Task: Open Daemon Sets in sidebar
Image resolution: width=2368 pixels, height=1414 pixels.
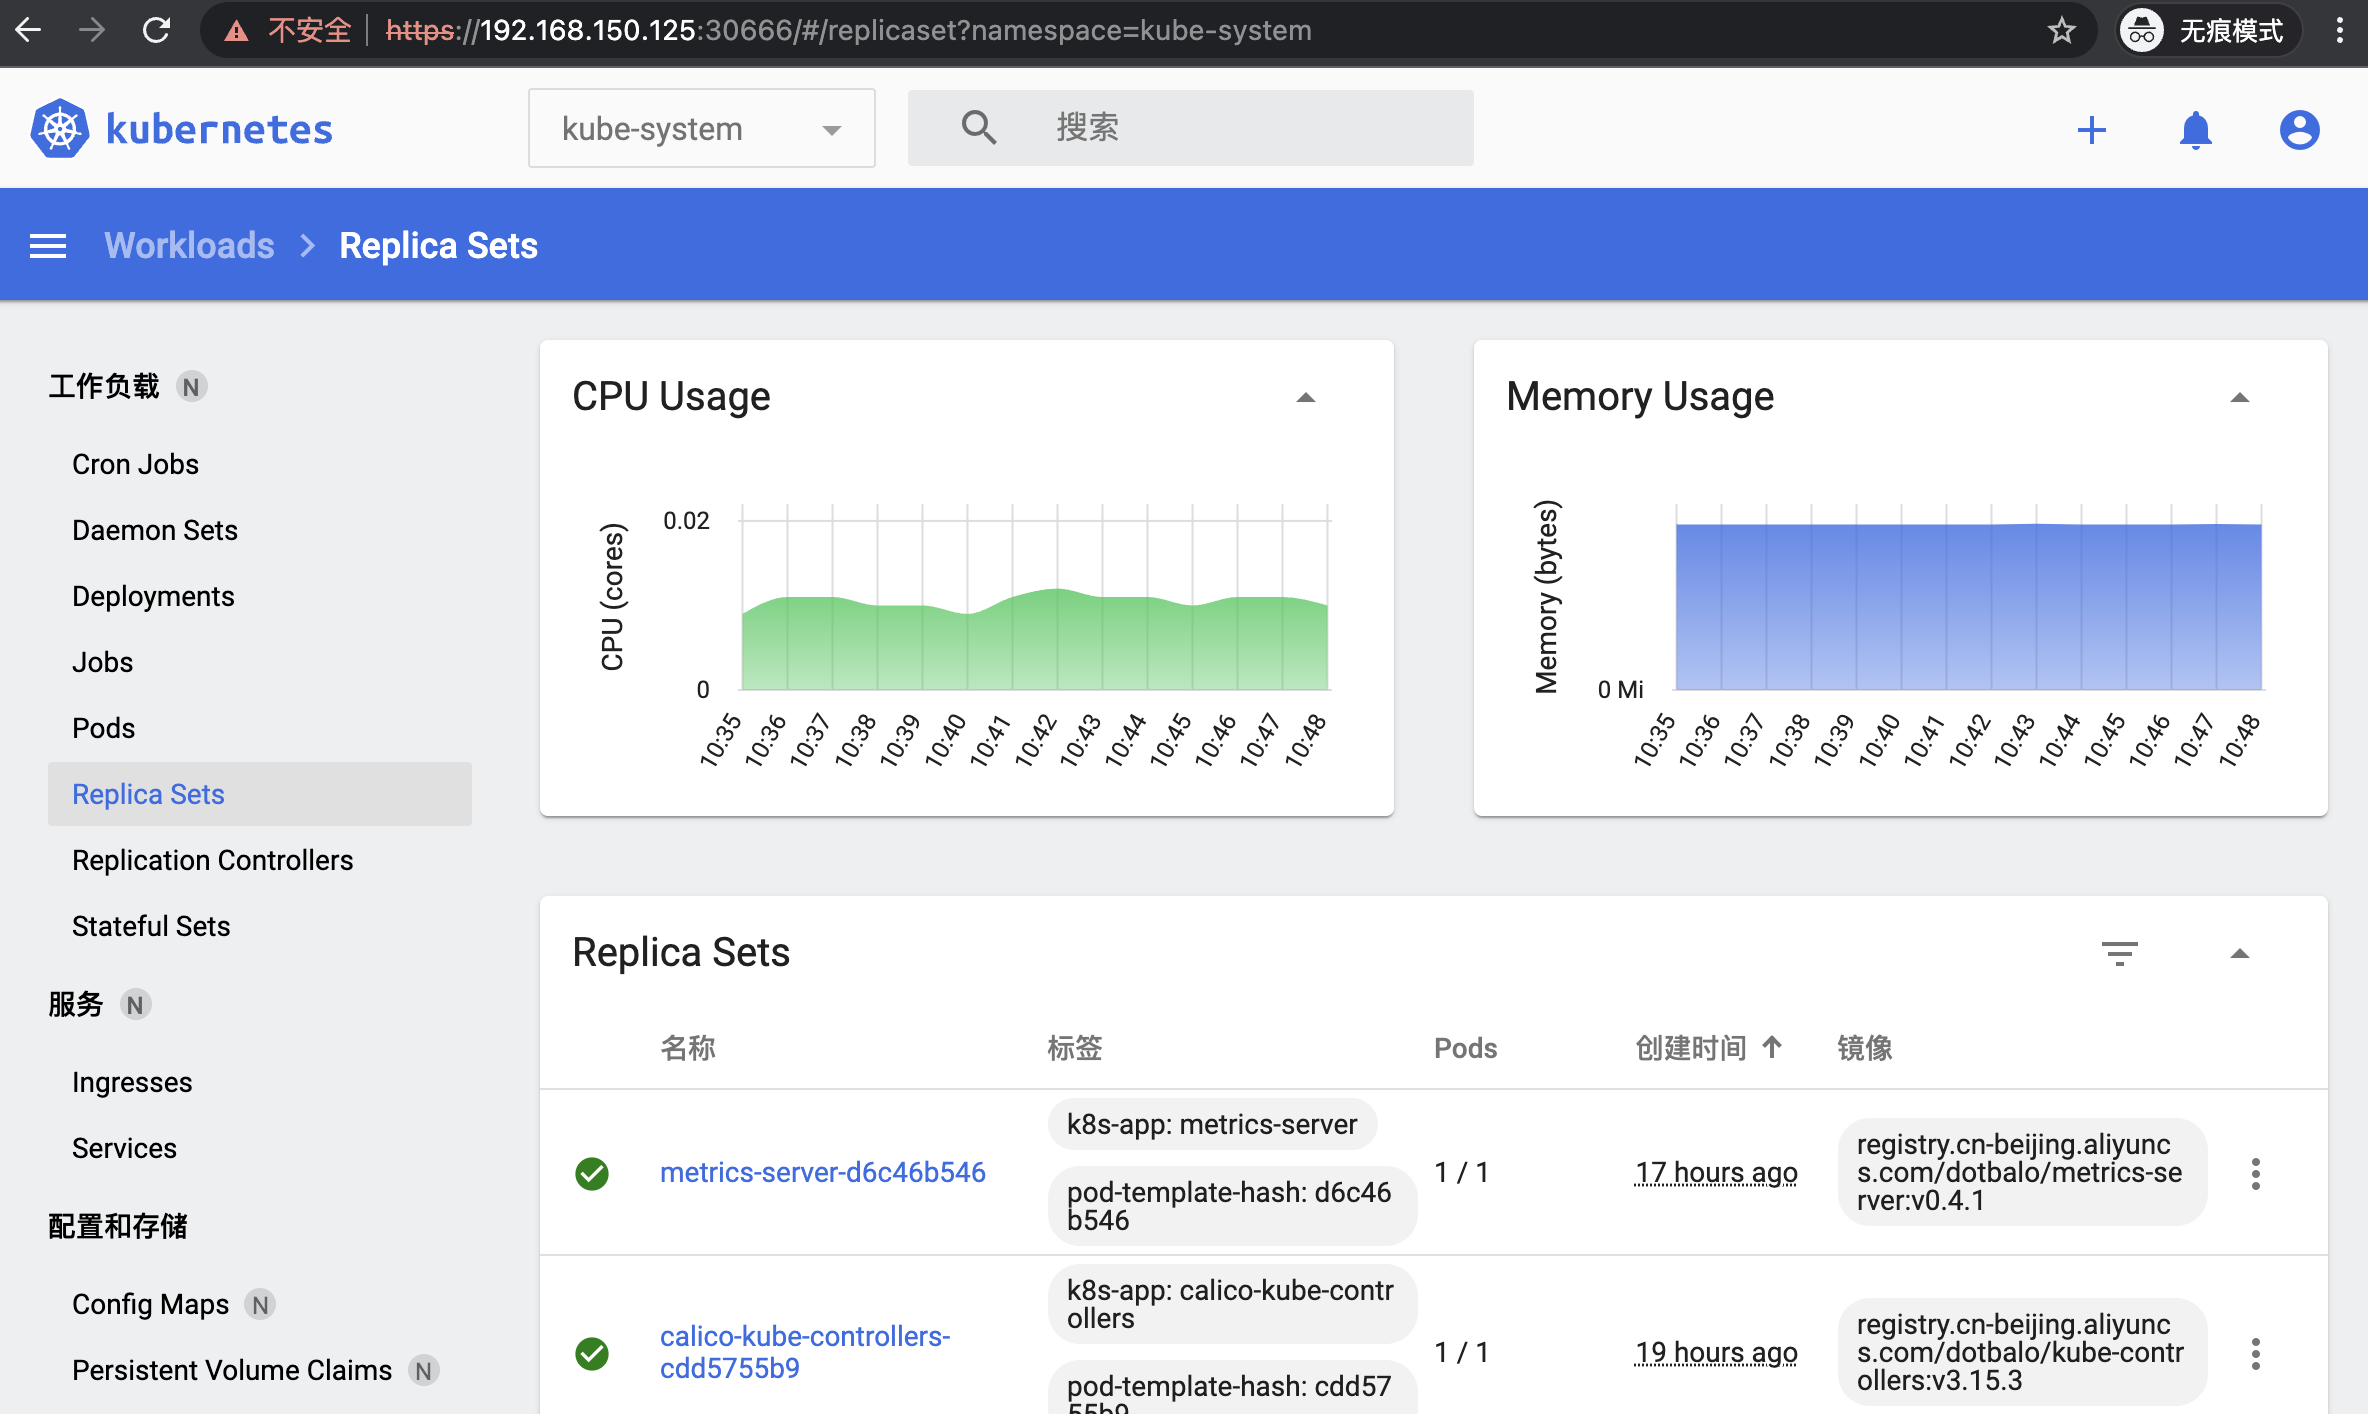Action: pos(155,530)
